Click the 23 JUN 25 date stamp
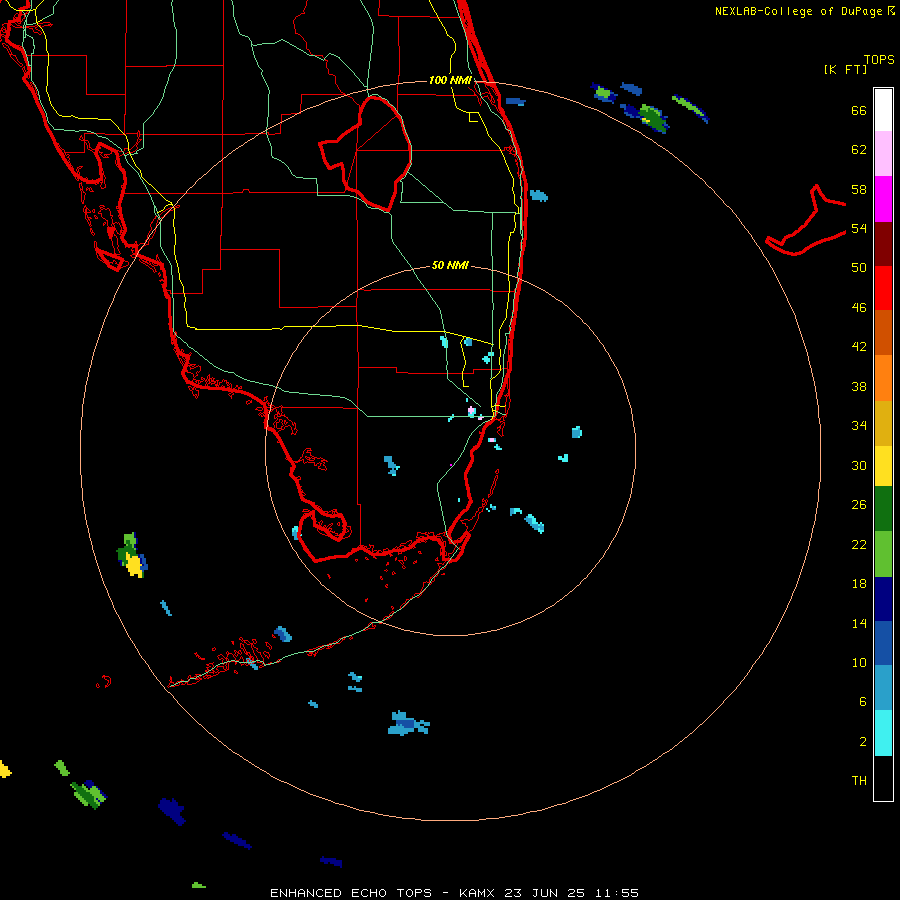 click(545, 893)
